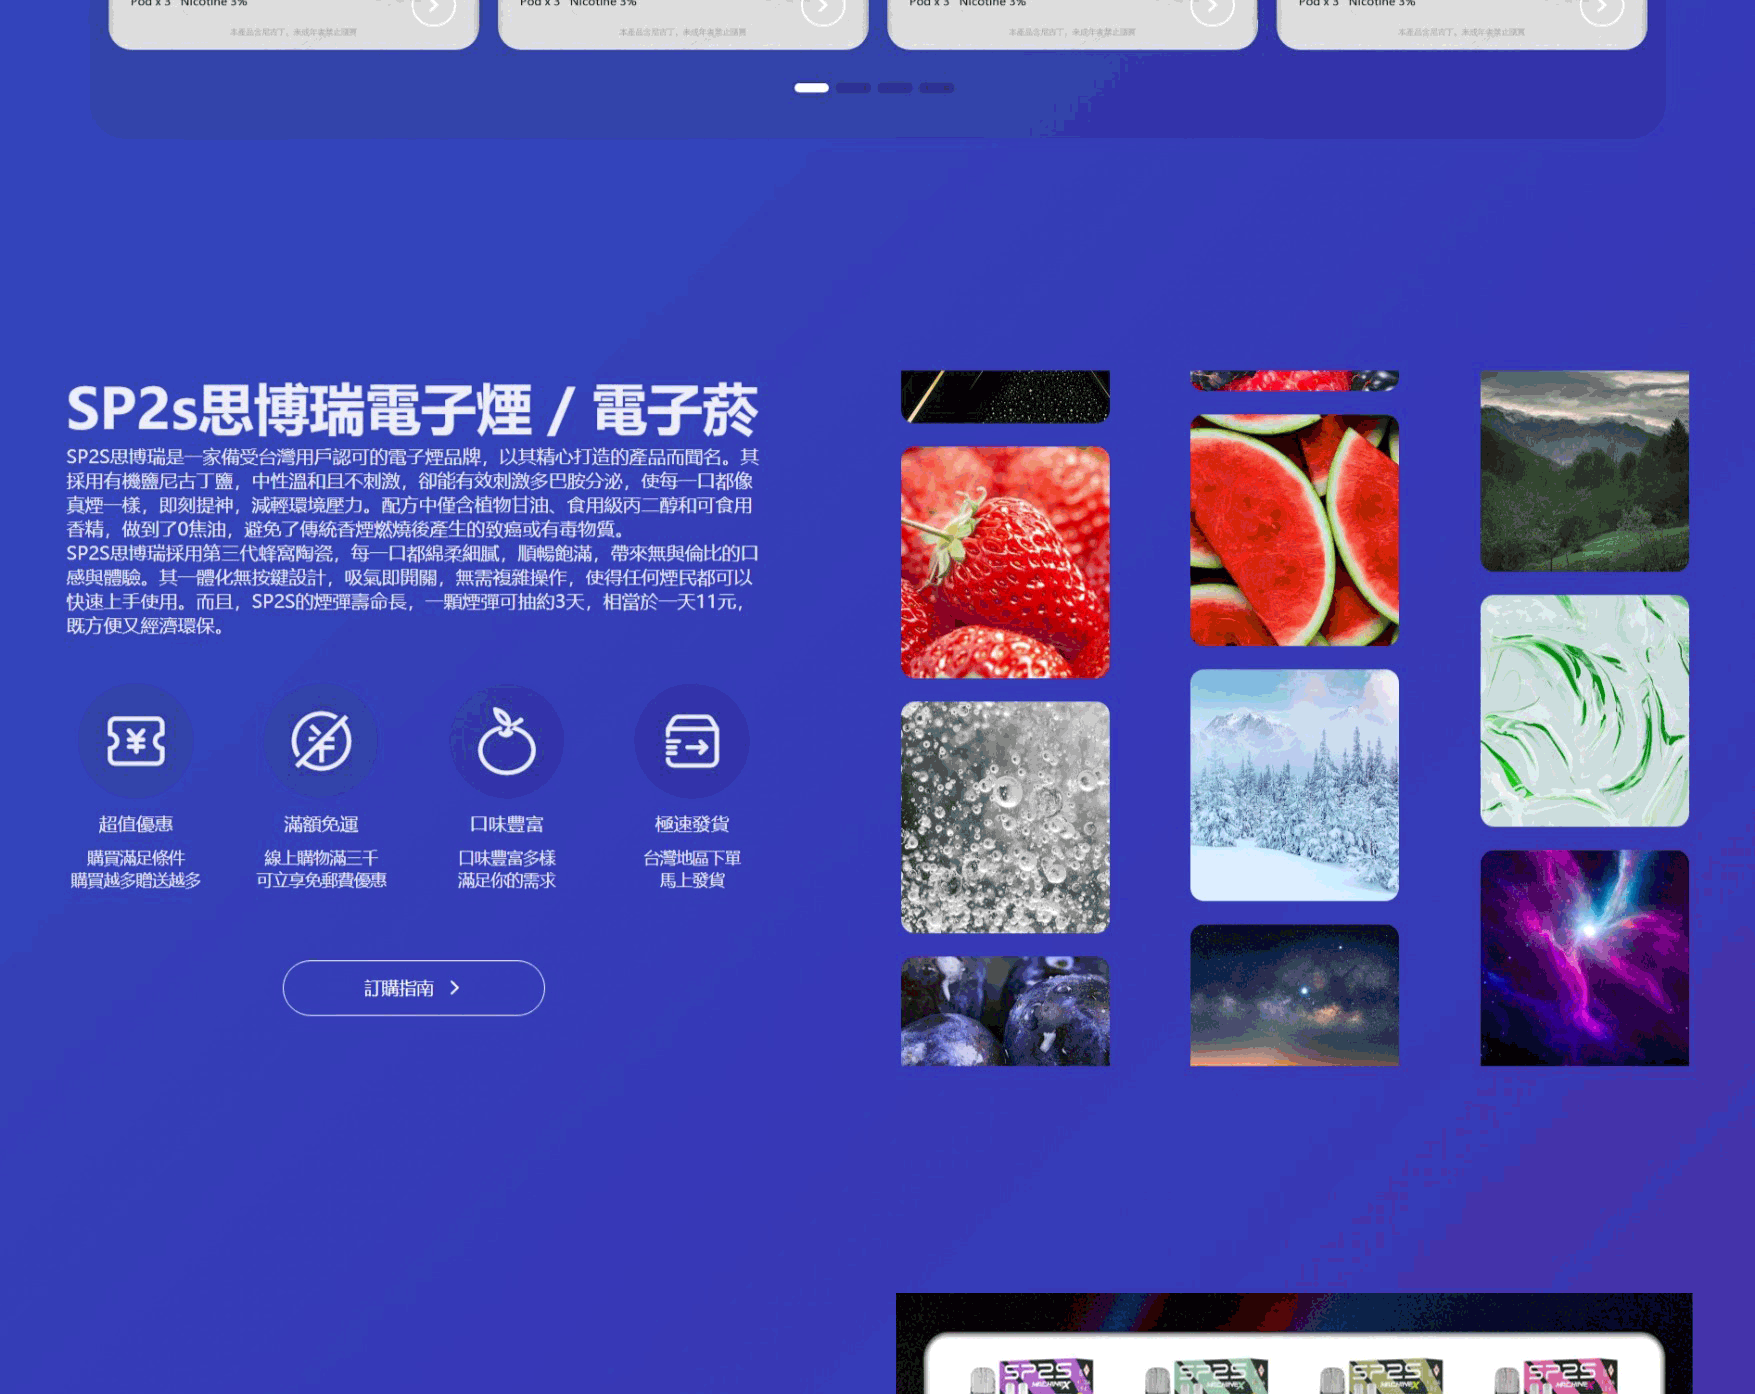Select the third carousel pagination dot

(x=895, y=88)
